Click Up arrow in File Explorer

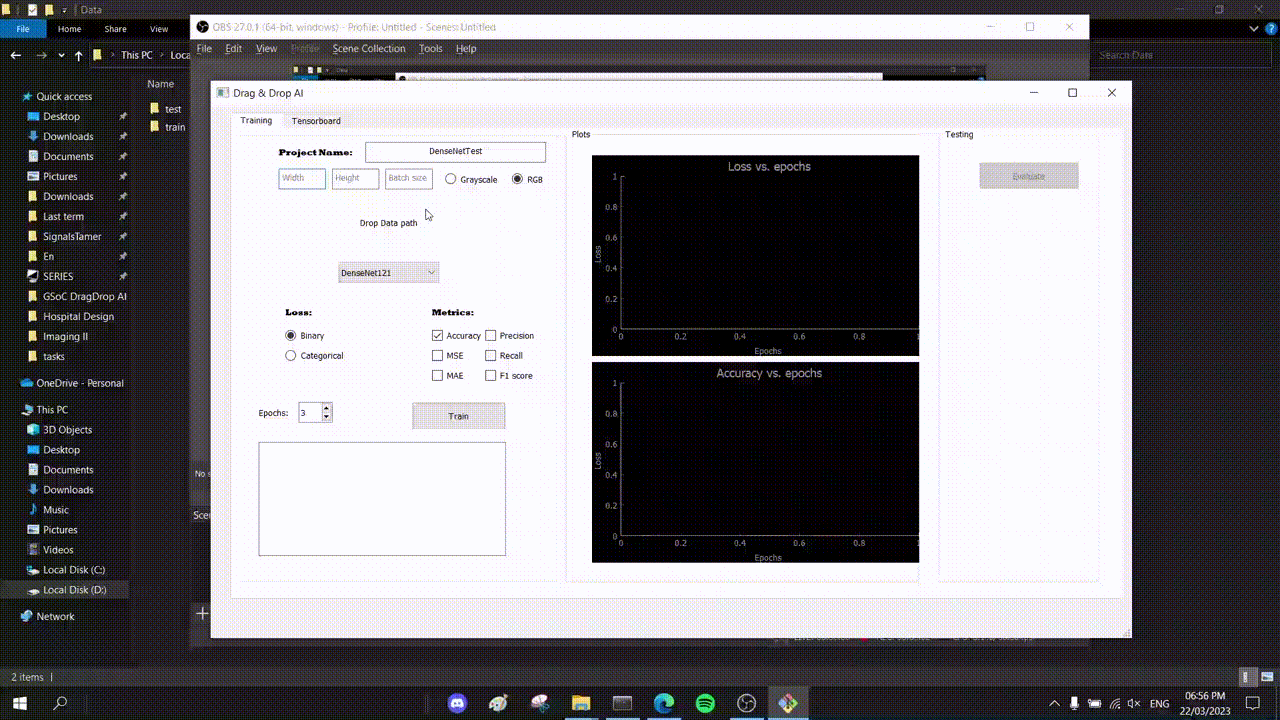(x=78, y=55)
